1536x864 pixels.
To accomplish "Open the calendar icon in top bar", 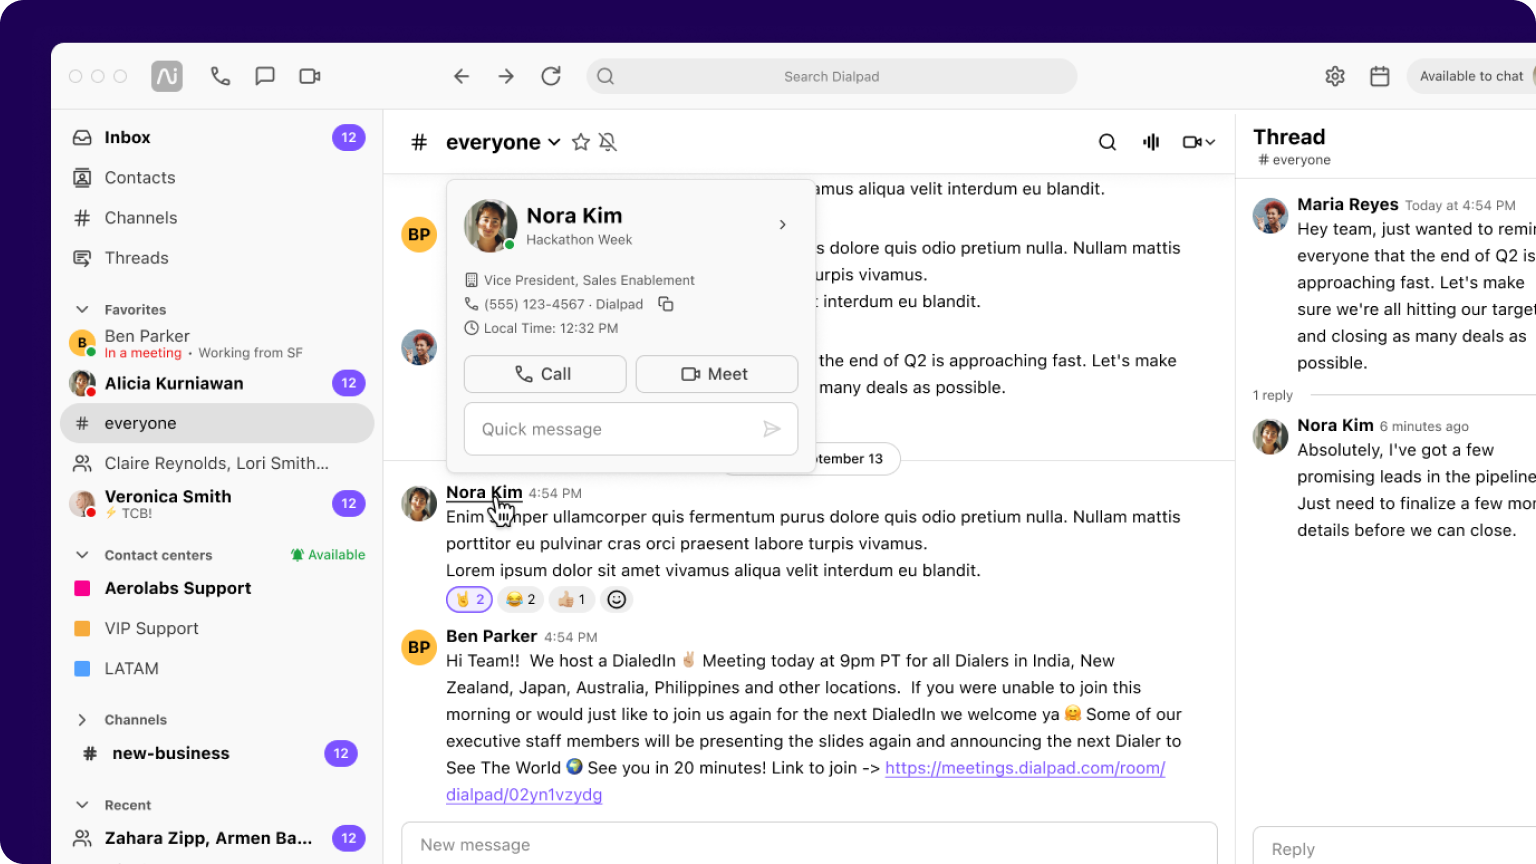I will pyautogui.click(x=1380, y=76).
